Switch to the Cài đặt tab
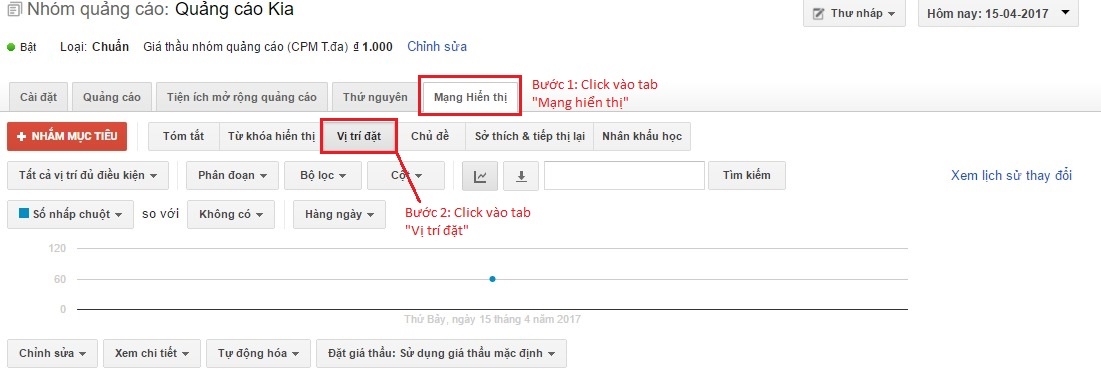 click(39, 98)
